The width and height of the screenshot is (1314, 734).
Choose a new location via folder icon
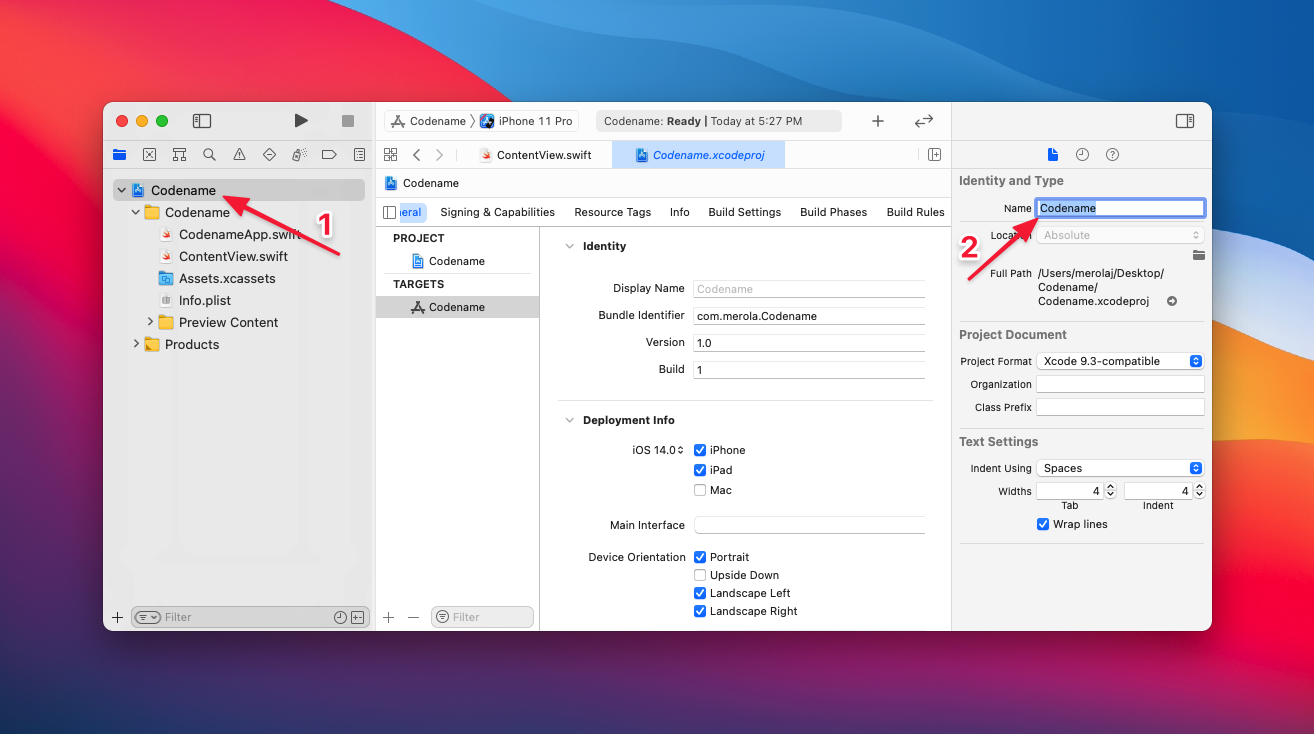[1198, 255]
